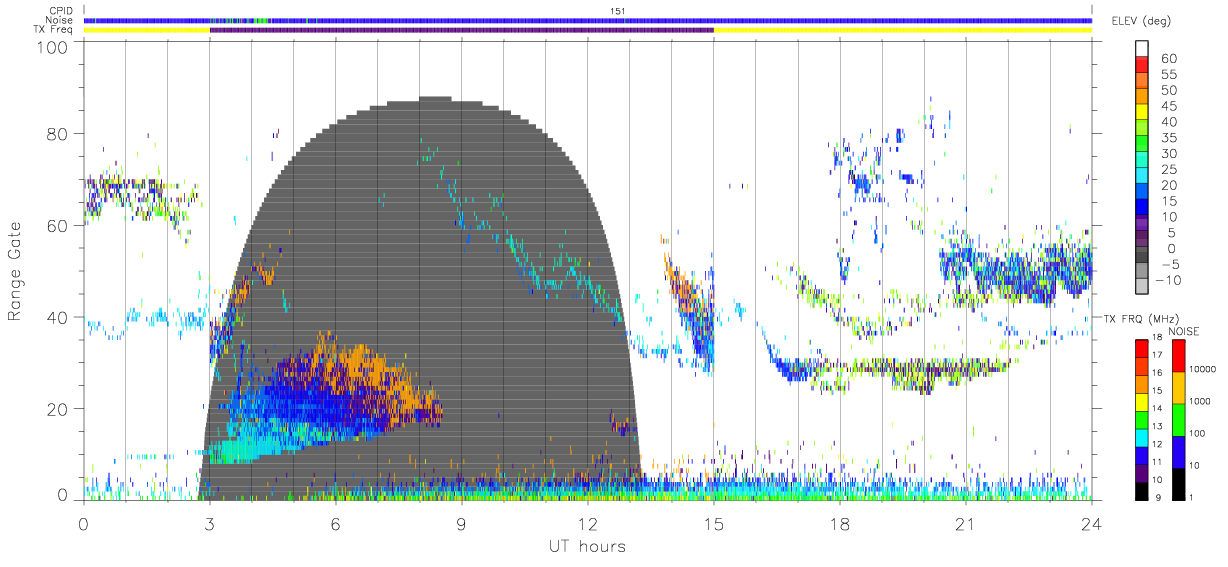1228x567 pixels.
Task: Click the green patch in the Noise strip
Action: [263, 20]
